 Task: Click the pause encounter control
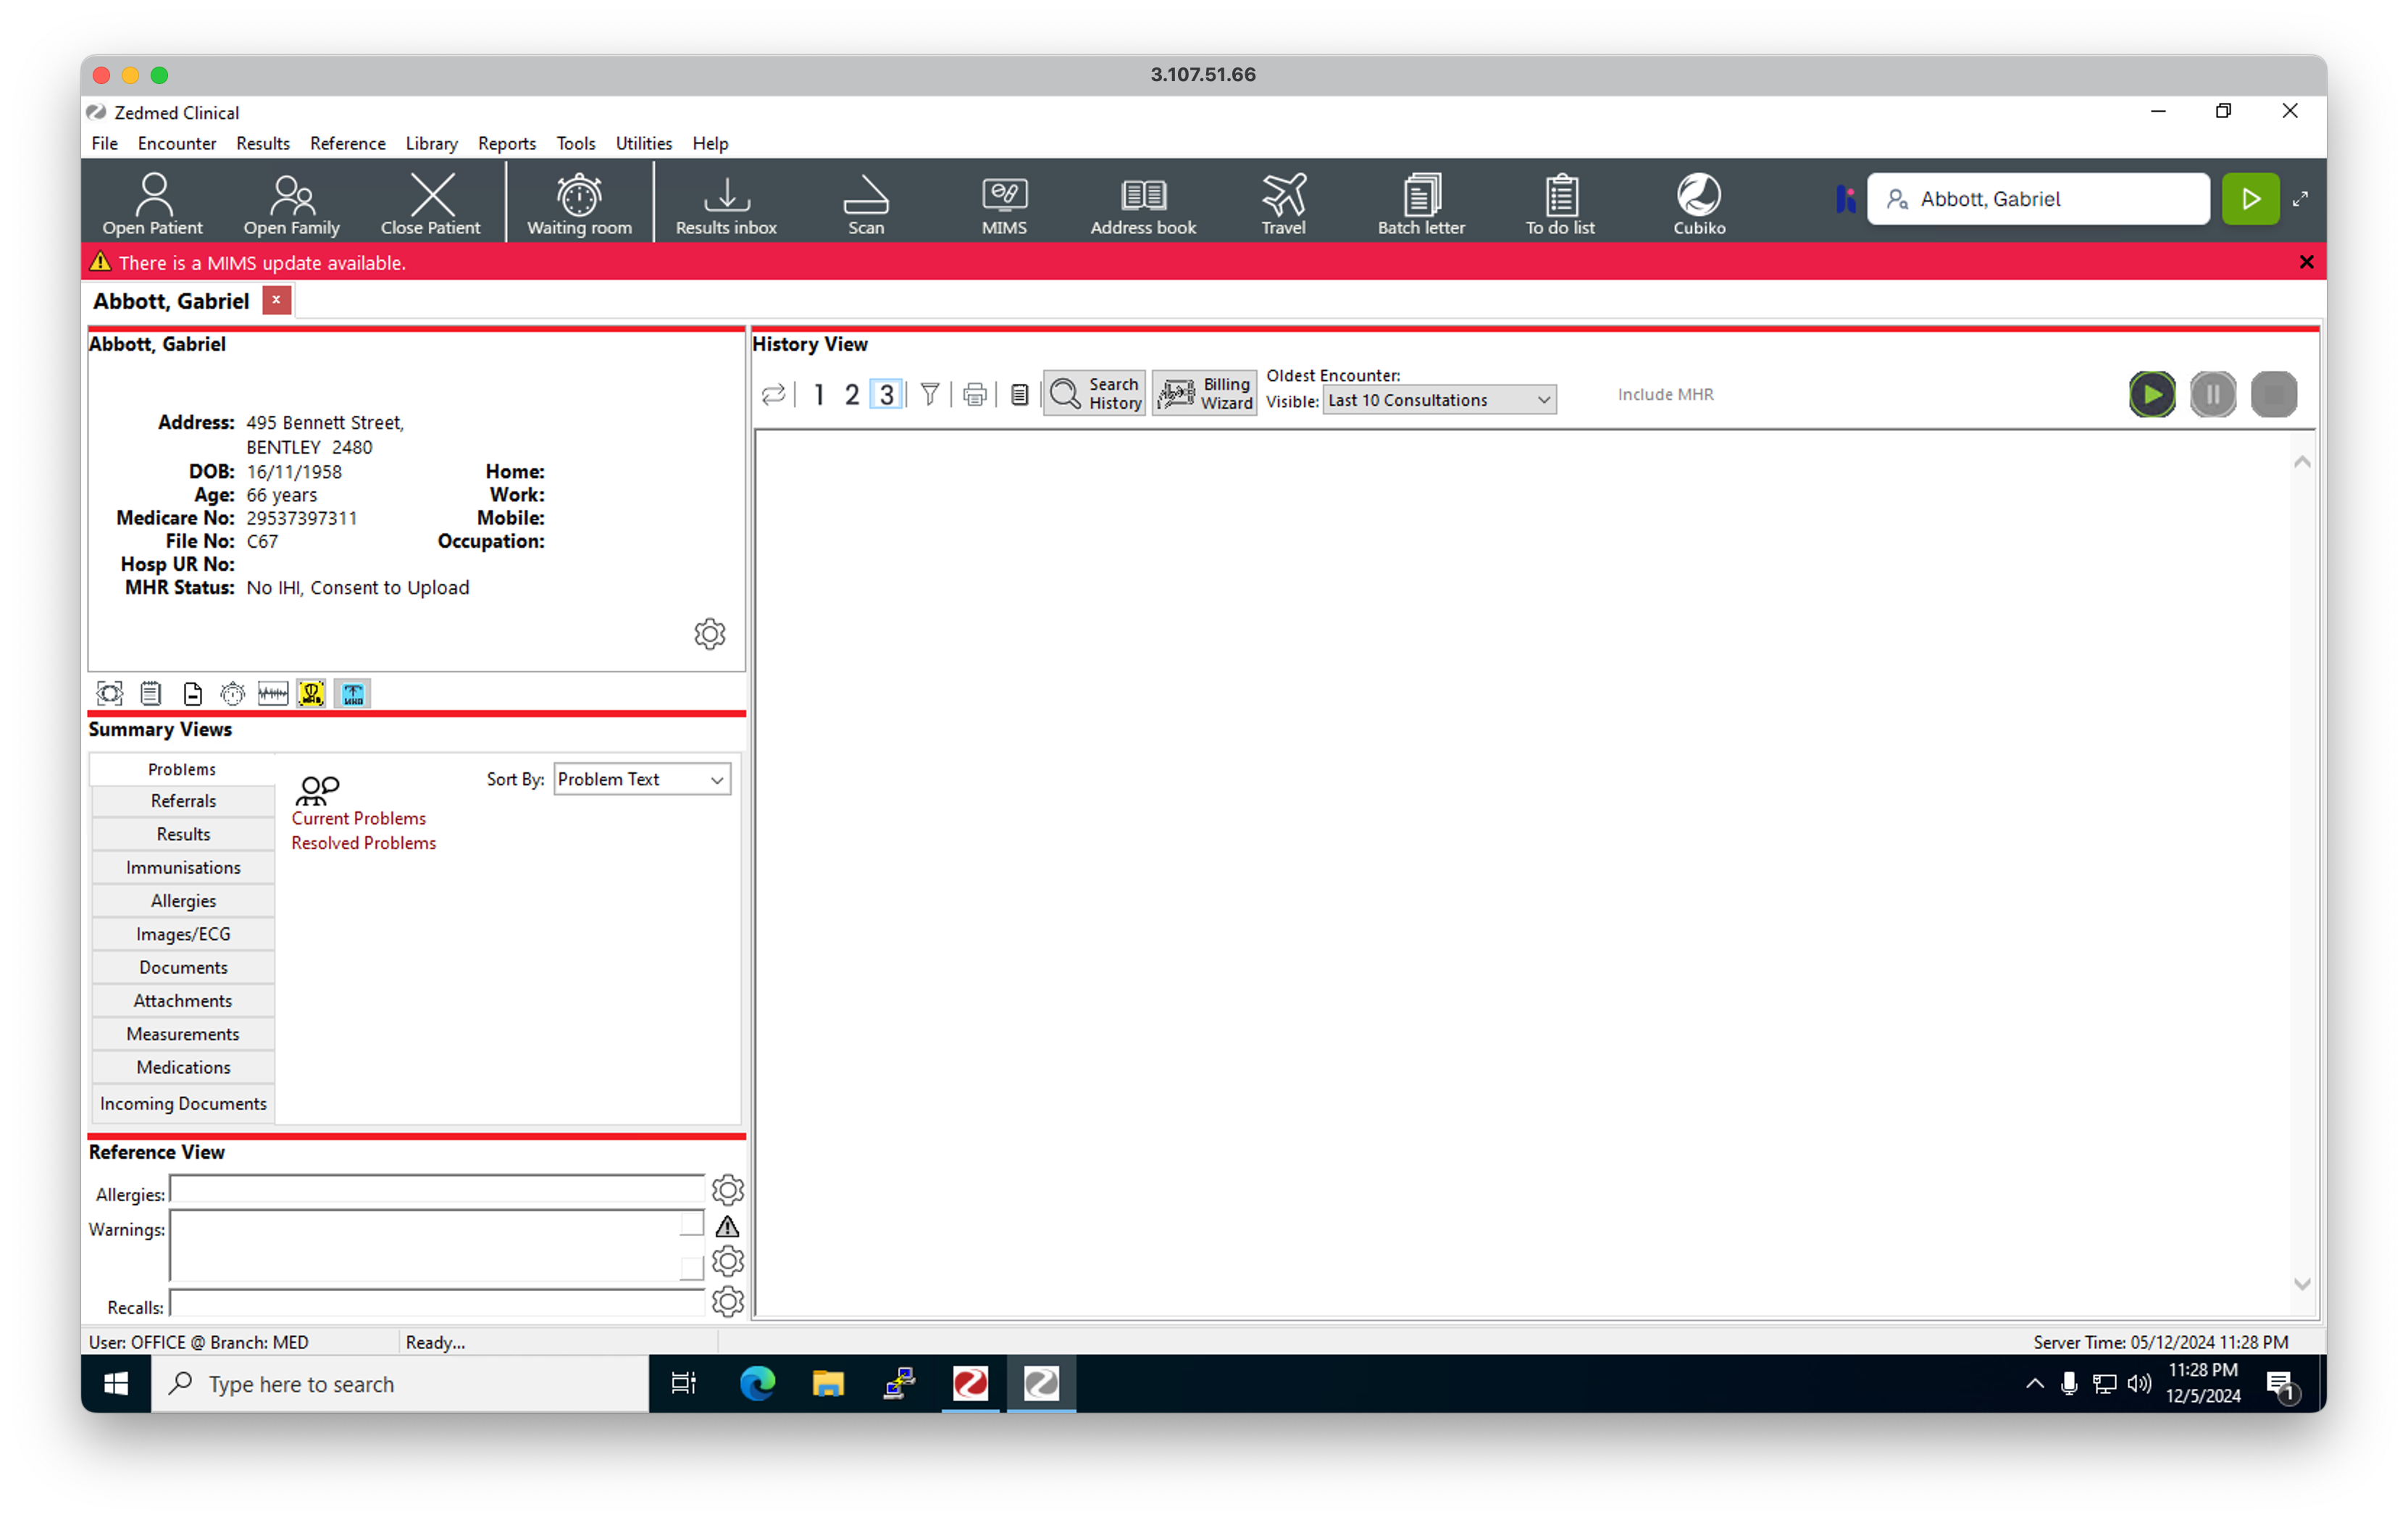click(x=2213, y=395)
